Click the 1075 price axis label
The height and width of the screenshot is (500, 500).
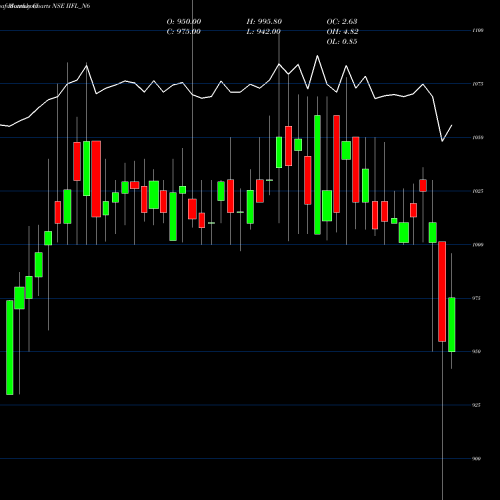click(x=478, y=84)
